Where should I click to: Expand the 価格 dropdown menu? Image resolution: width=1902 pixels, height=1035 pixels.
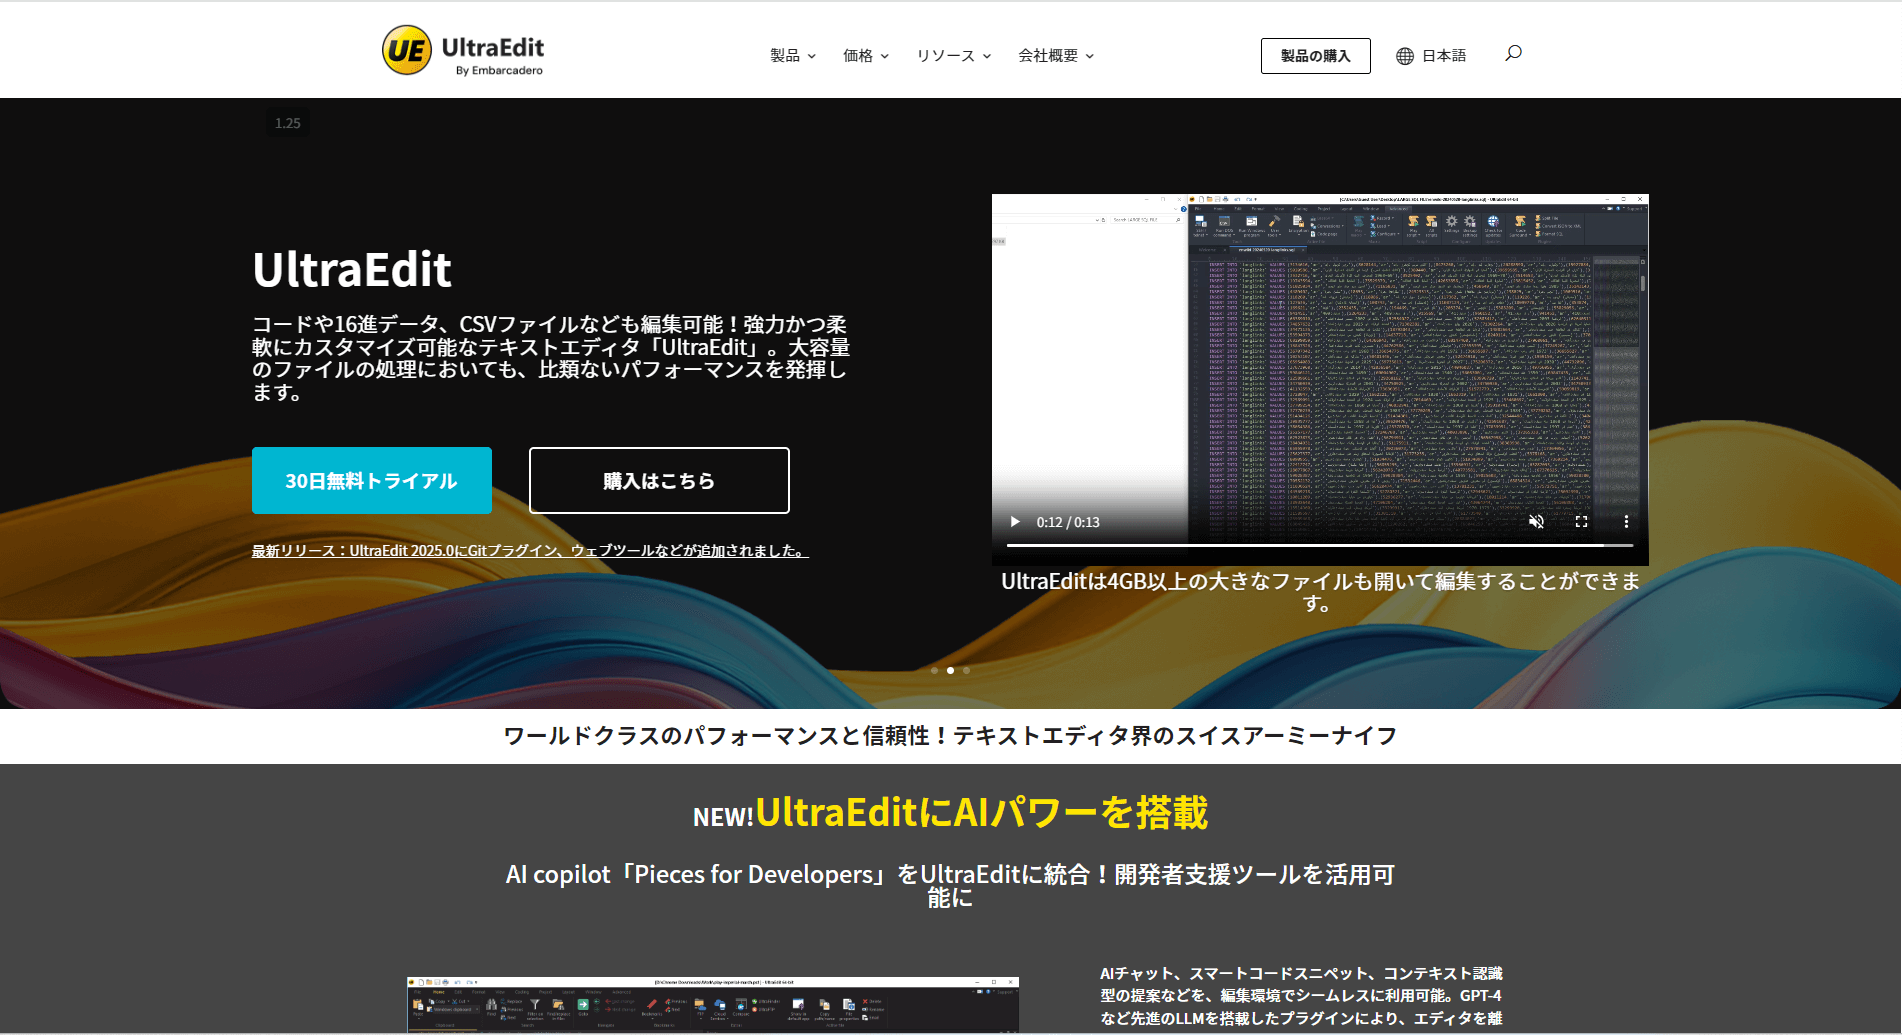pos(865,56)
